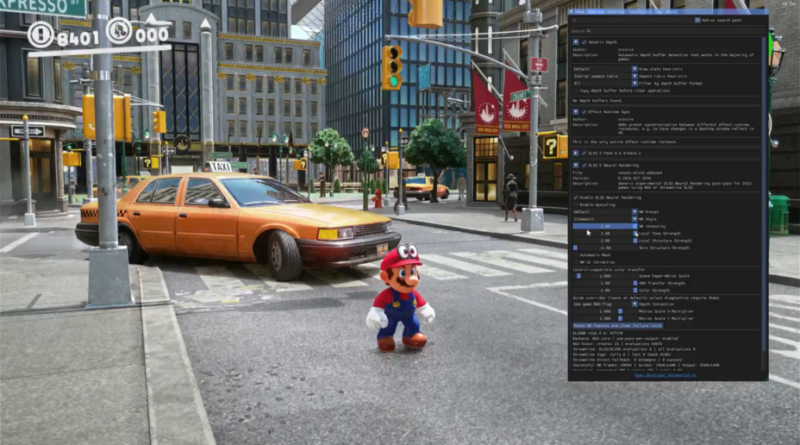
Task: Click the Scene Paper-White Scale slider
Action: [605, 276]
